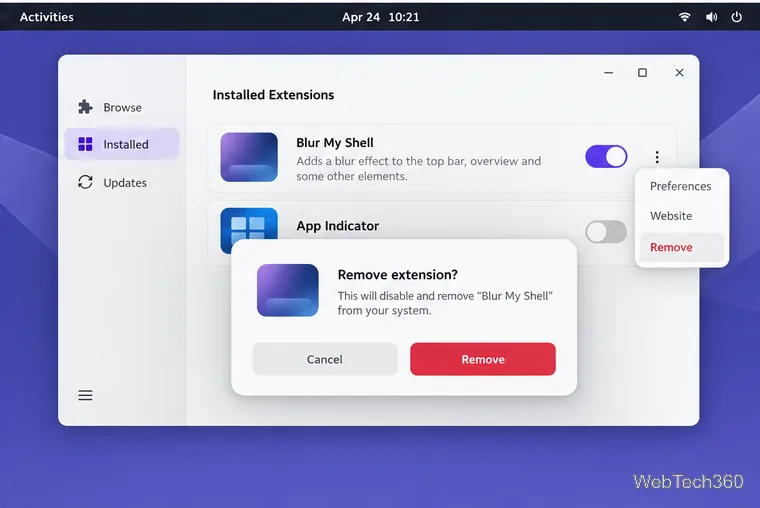Minimize the Extensions window
This screenshot has height=508, width=760.
pyautogui.click(x=609, y=73)
